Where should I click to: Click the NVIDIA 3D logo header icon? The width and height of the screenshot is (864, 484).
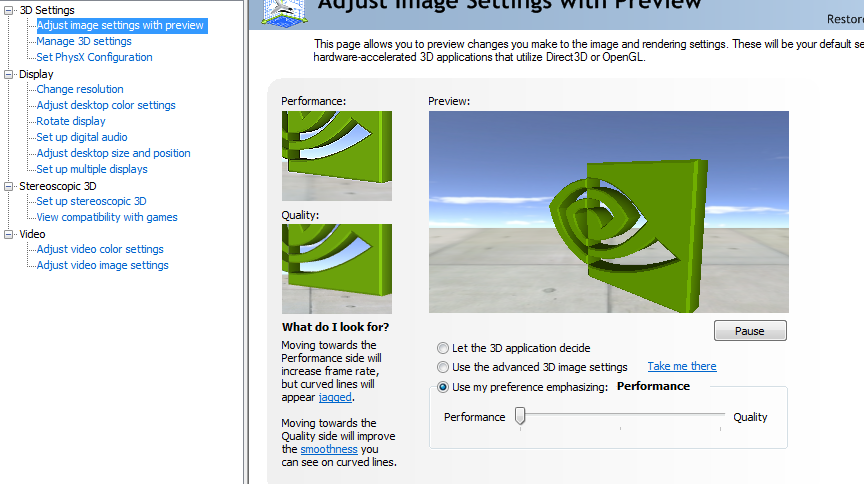click(x=284, y=12)
